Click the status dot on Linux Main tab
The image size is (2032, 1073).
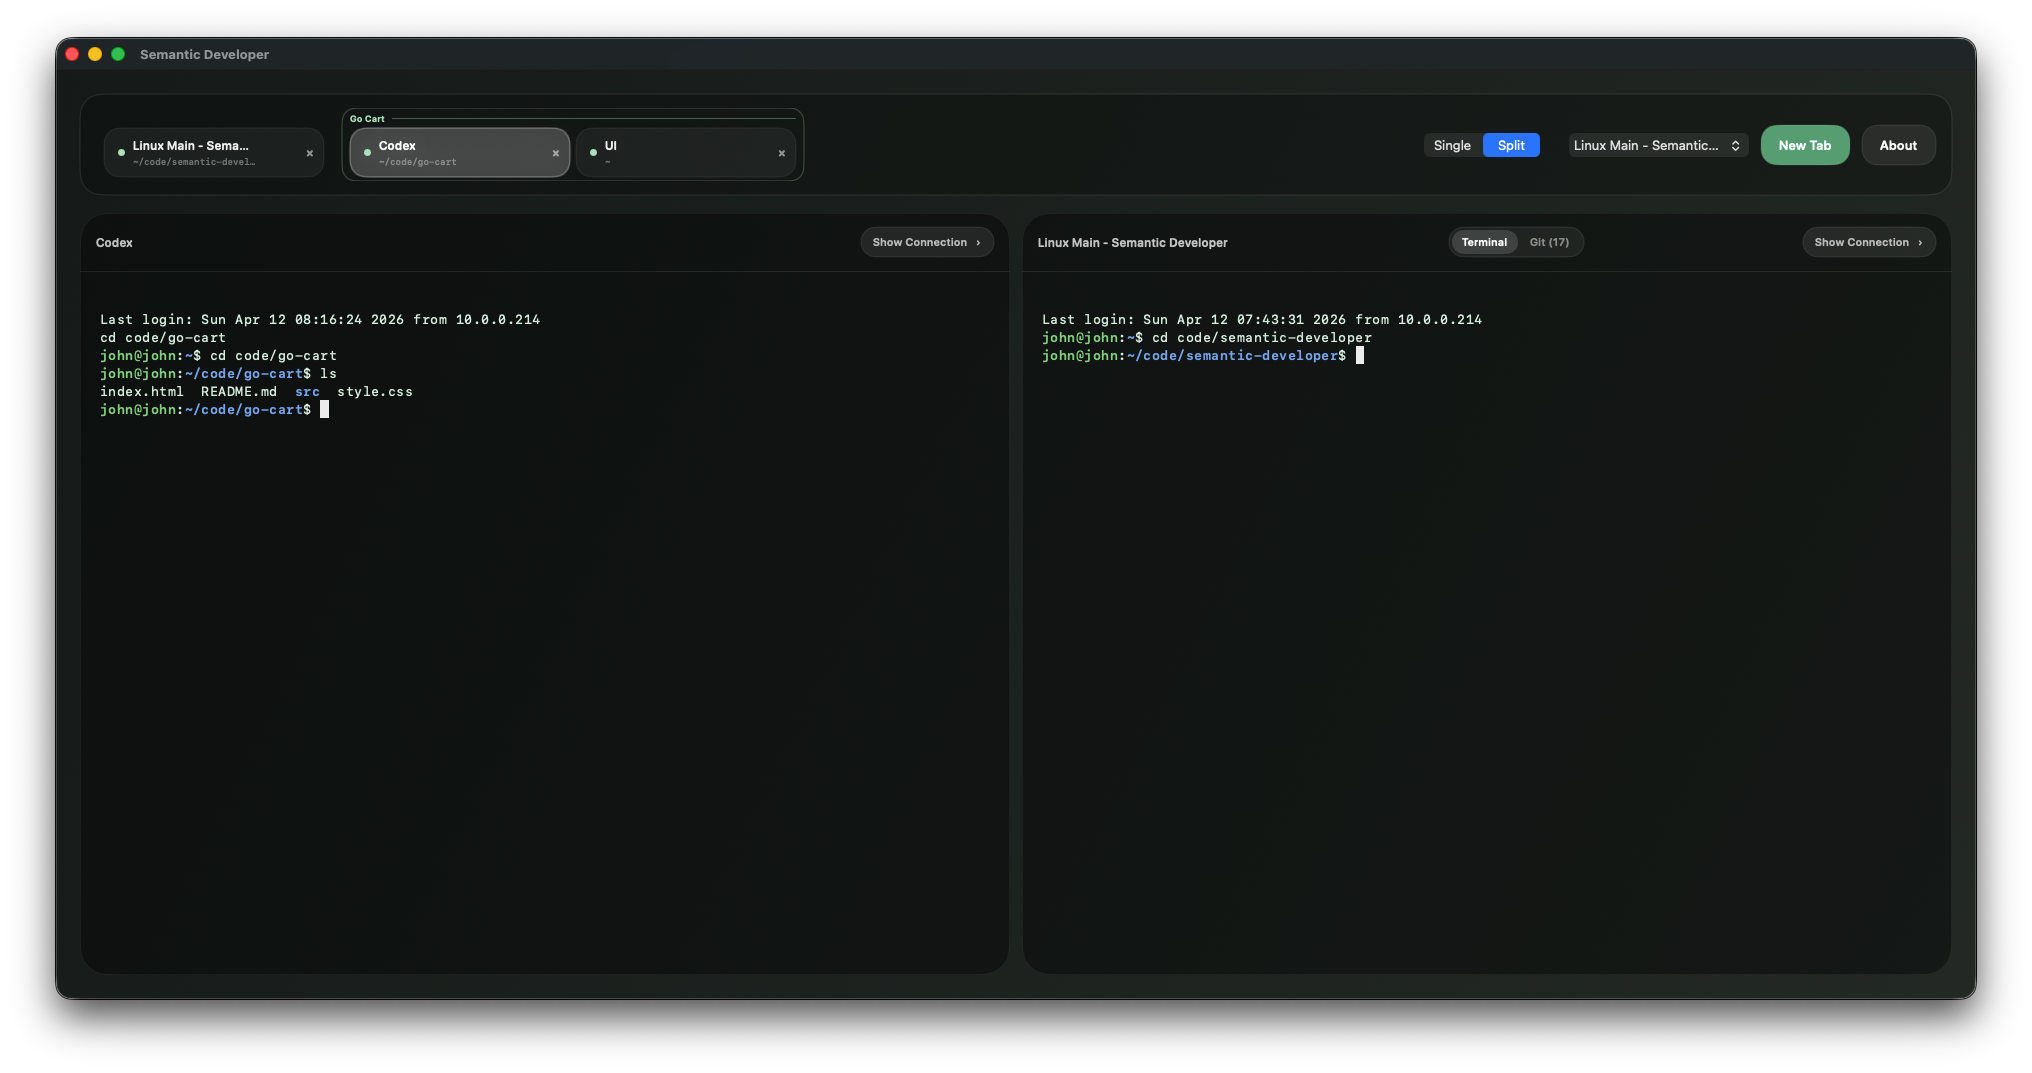coord(121,152)
